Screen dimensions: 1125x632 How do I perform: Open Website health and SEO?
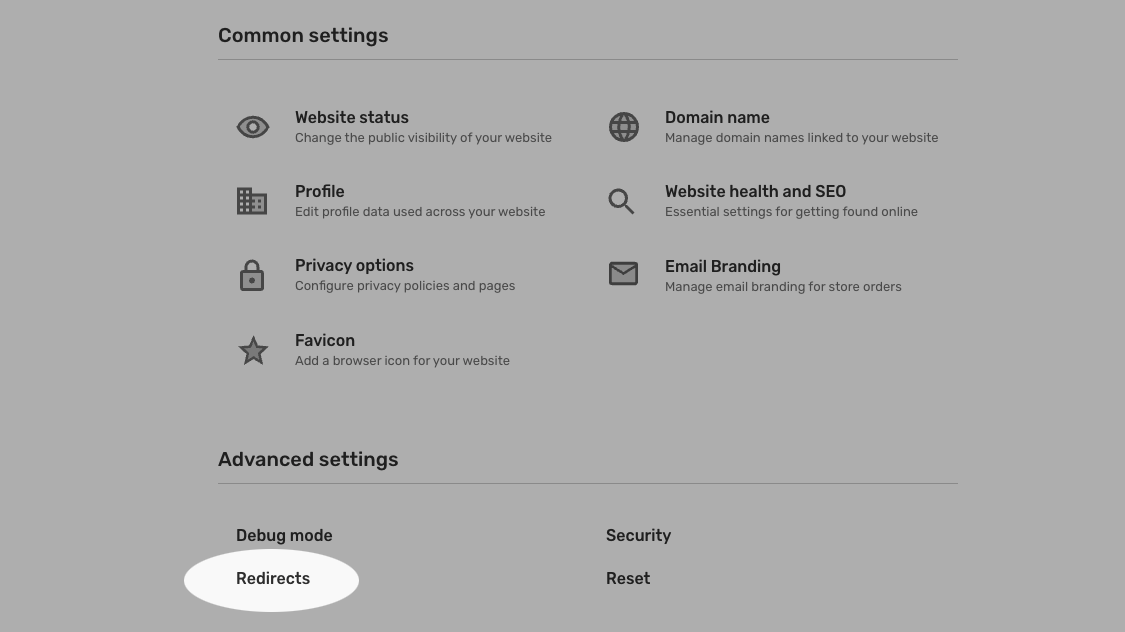[755, 192]
